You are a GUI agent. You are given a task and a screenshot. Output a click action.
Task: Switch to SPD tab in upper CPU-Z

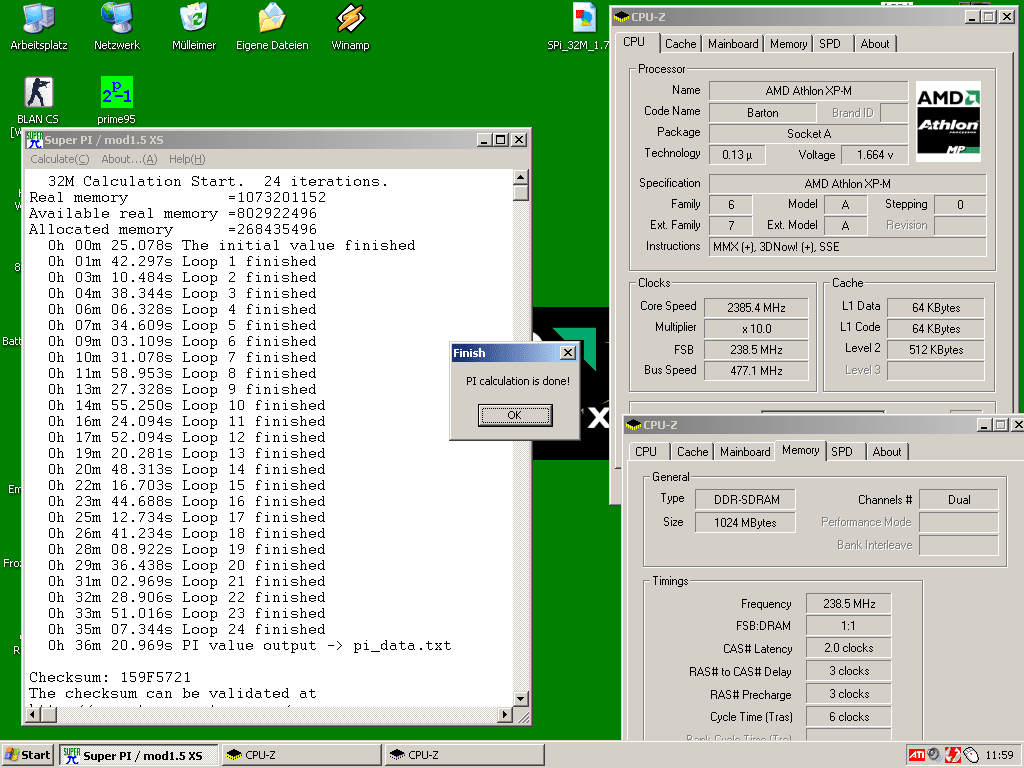(x=830, y=44)
